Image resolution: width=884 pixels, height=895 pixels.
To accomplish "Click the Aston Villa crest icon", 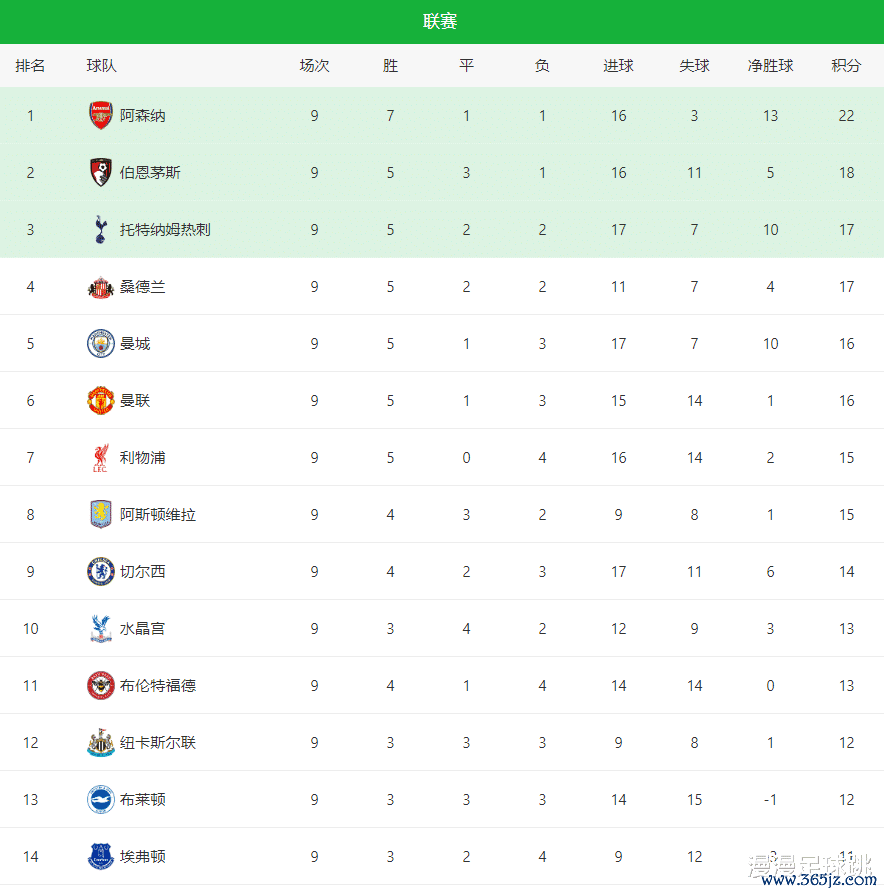I will [x=101, y=515].
